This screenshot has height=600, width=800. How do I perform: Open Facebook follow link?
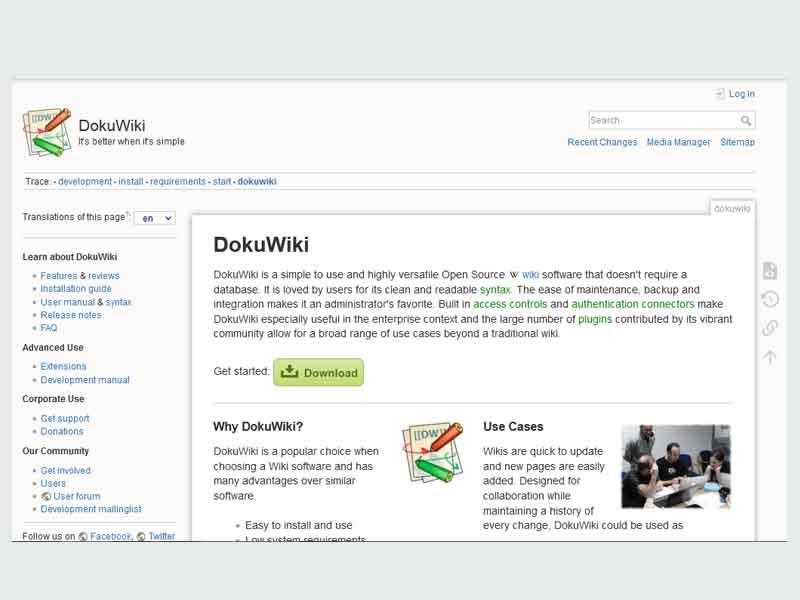[x=110, y=536]
